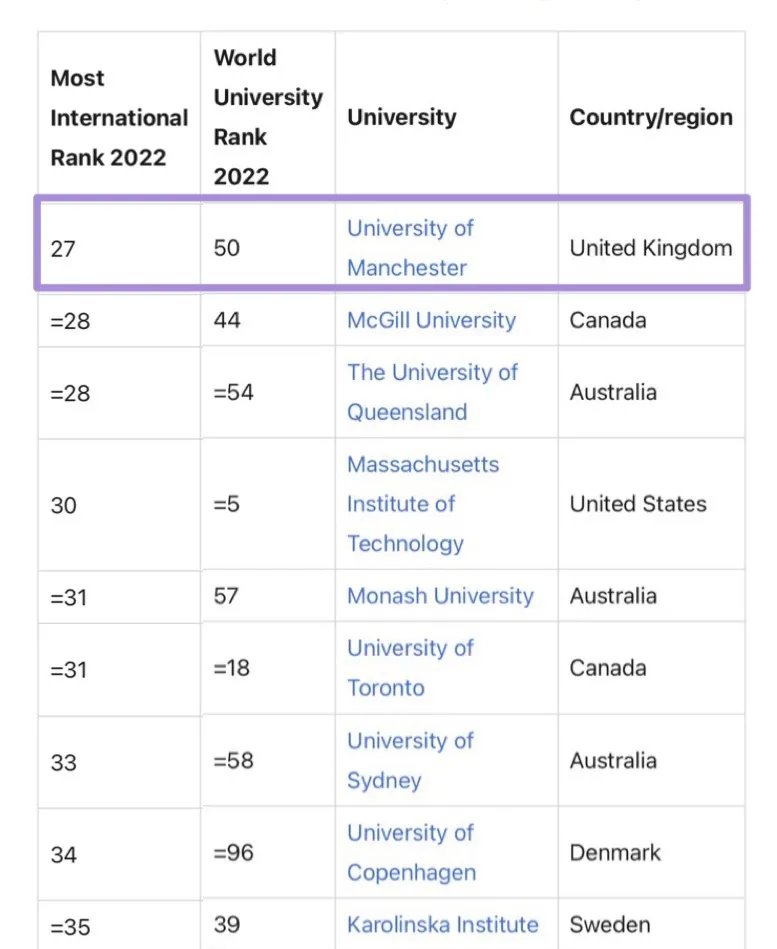Open the University of Manchester link
Image resolution: width=777 pixels, height=949 pixels.
tap(410, 248)
